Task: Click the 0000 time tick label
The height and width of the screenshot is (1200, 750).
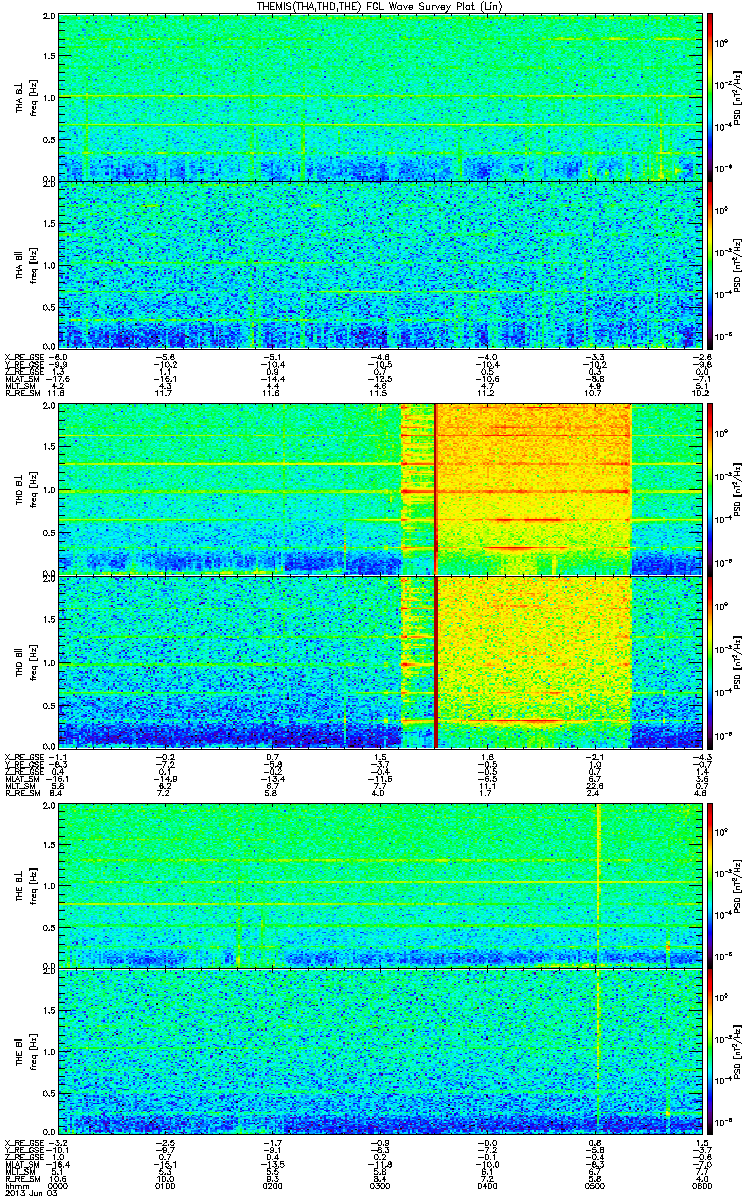Action: (60, 1187)
